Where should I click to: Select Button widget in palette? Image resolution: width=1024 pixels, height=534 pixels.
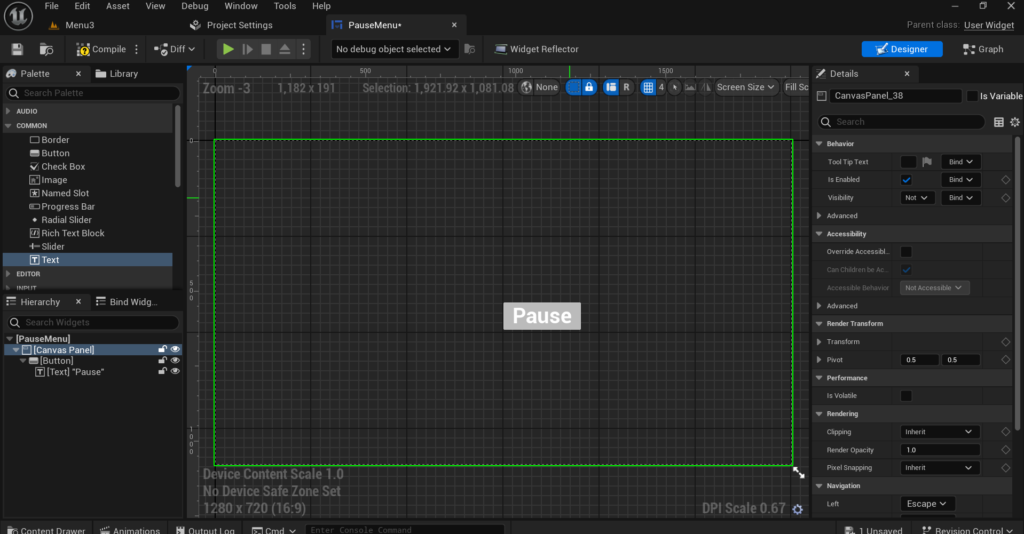(49, 153)
